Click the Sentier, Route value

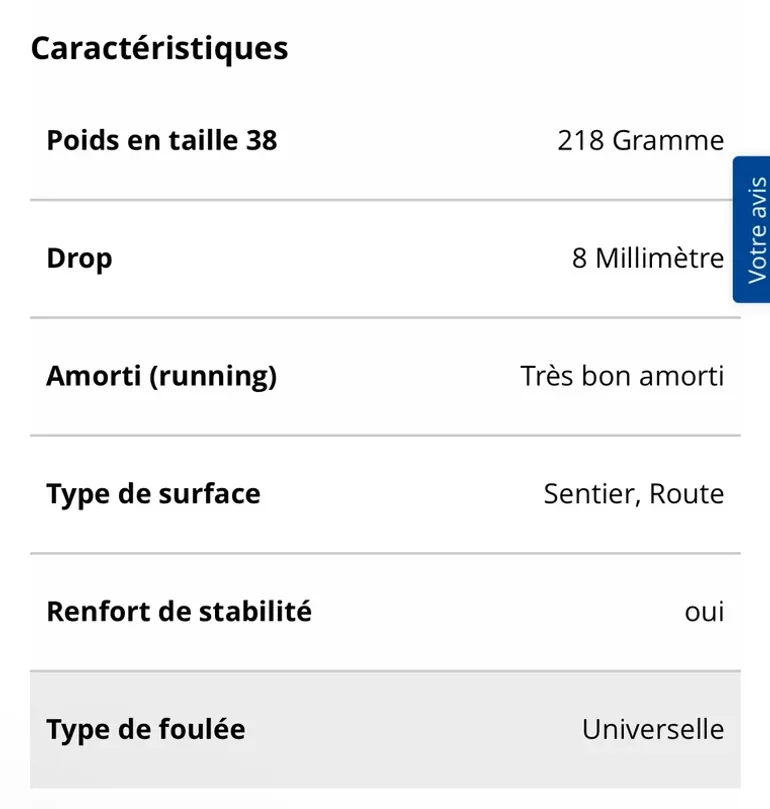click(634, 494)
